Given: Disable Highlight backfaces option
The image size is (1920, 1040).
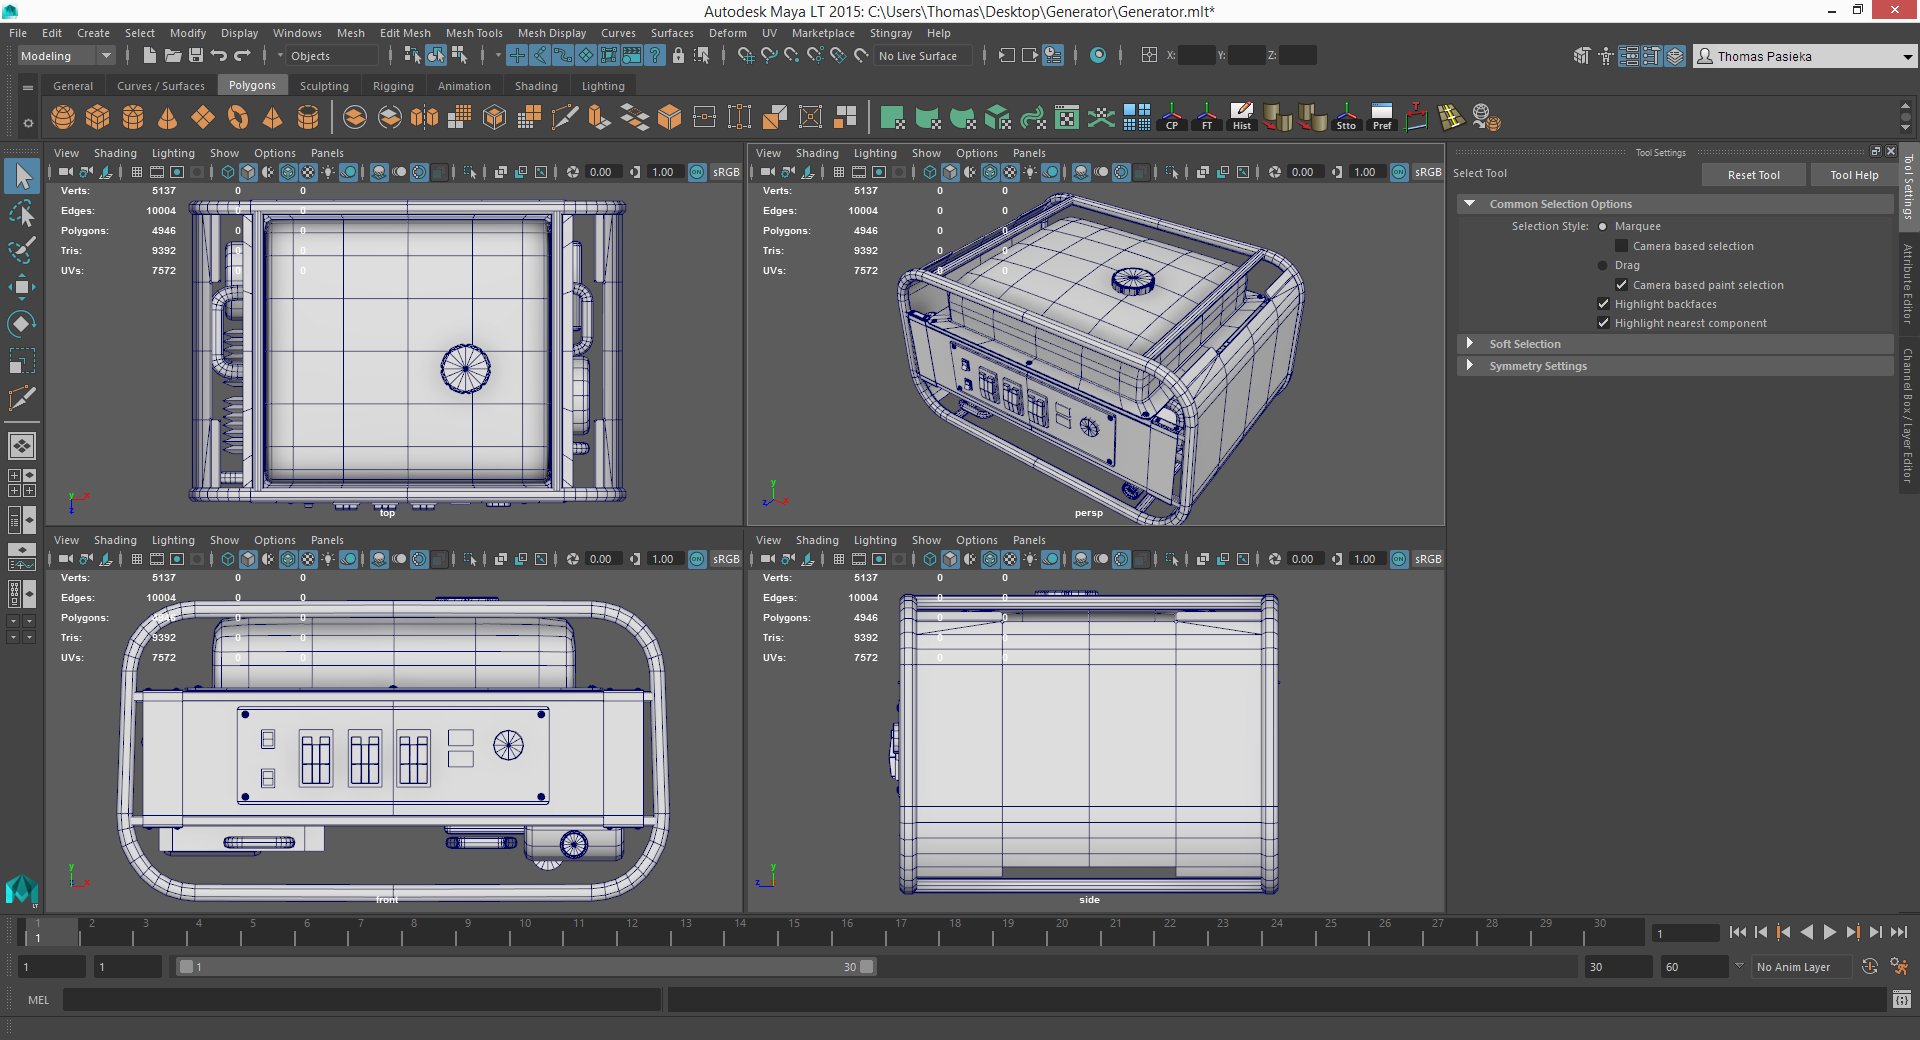Looking at the screenshot, I should pos(1603,304).
